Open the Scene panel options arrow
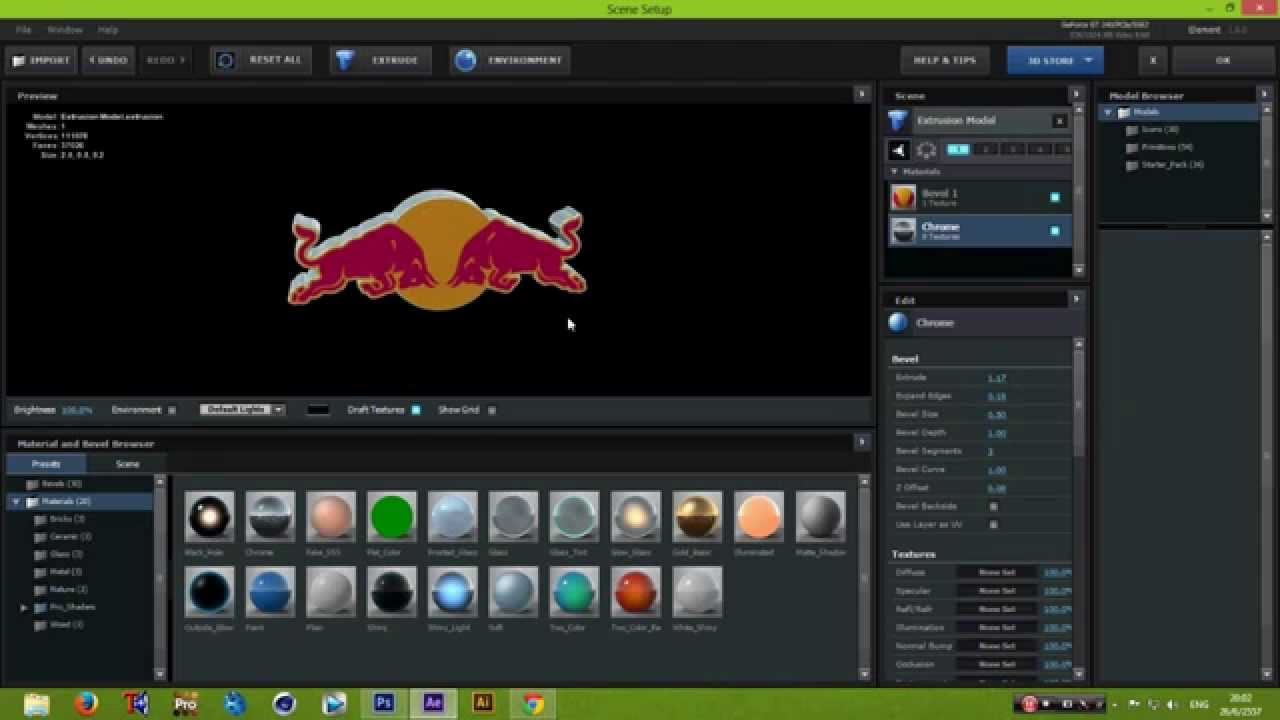This screenshot has height=720, width=1280. tap(1076, 94)
